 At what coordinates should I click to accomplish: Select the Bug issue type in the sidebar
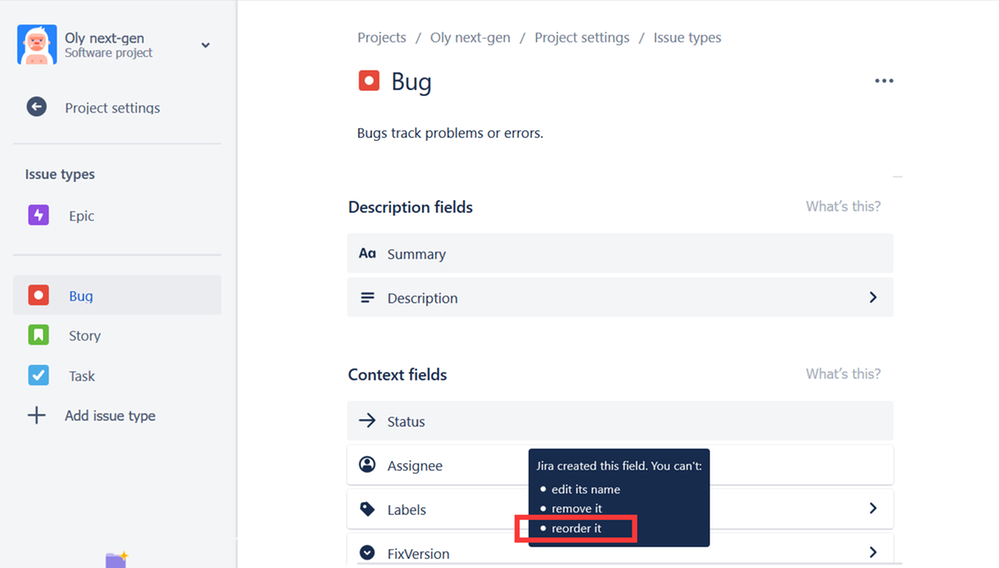(117, 295)
